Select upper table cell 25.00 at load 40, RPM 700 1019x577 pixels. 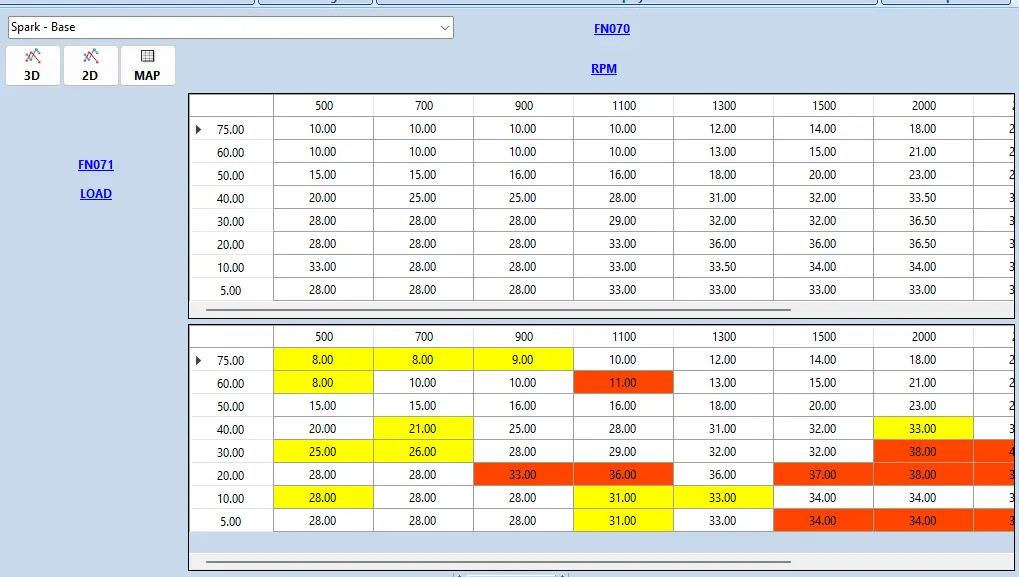click(x=424, y=198)
